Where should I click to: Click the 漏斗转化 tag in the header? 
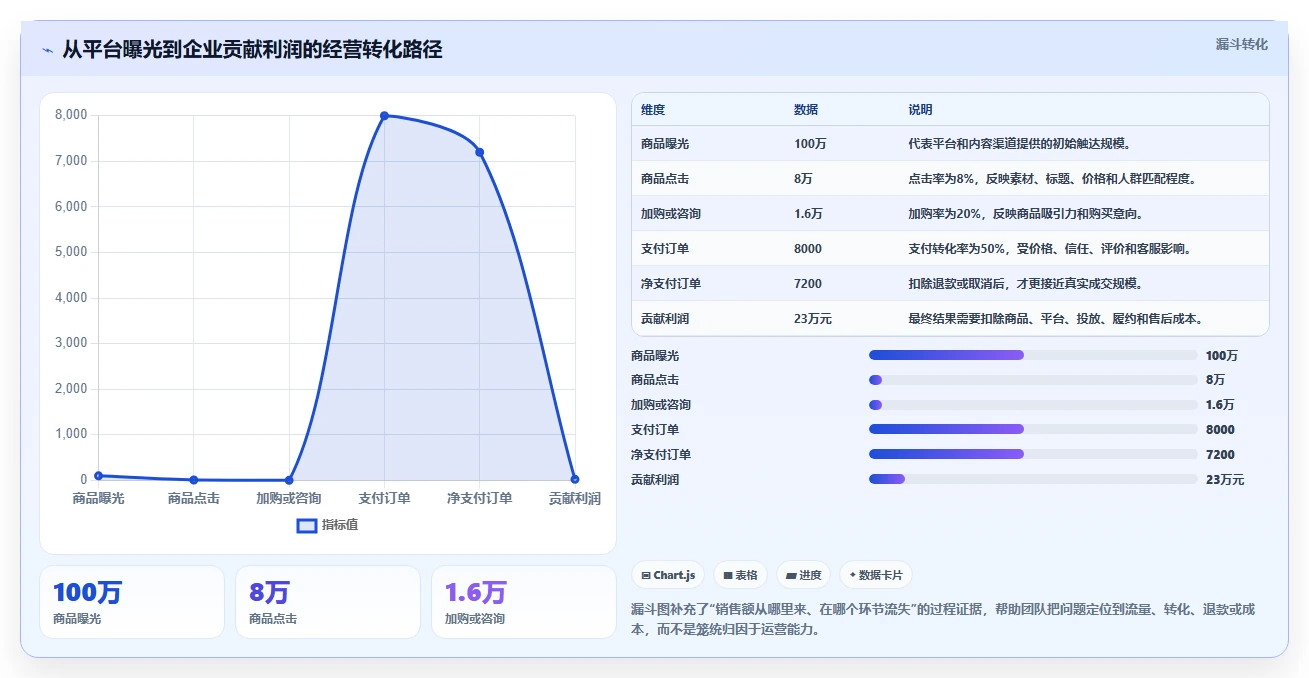point(1241,44)
